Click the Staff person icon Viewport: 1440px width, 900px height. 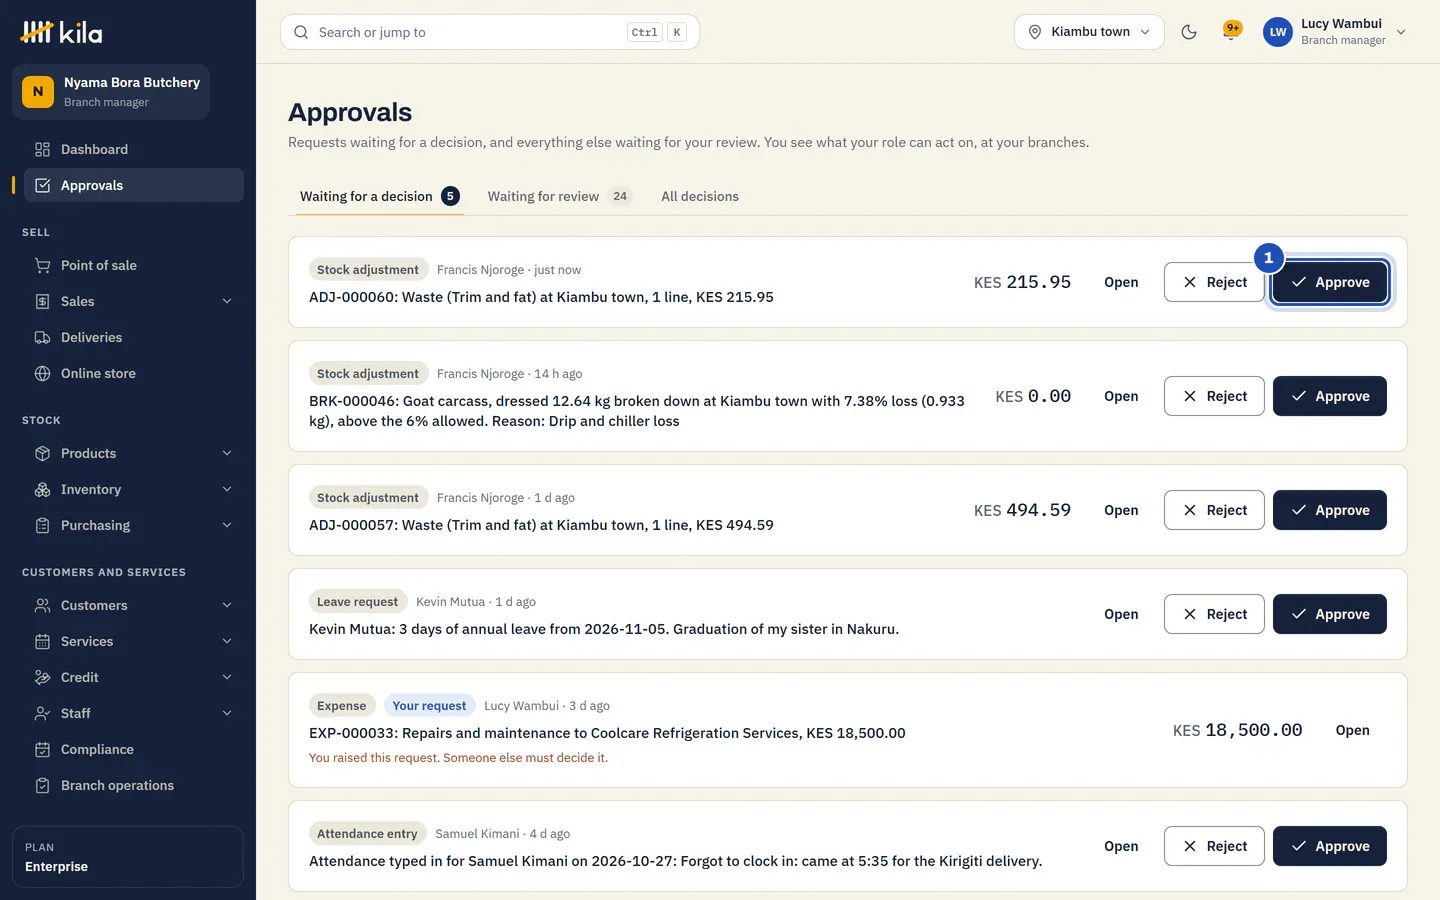point(42,713)
